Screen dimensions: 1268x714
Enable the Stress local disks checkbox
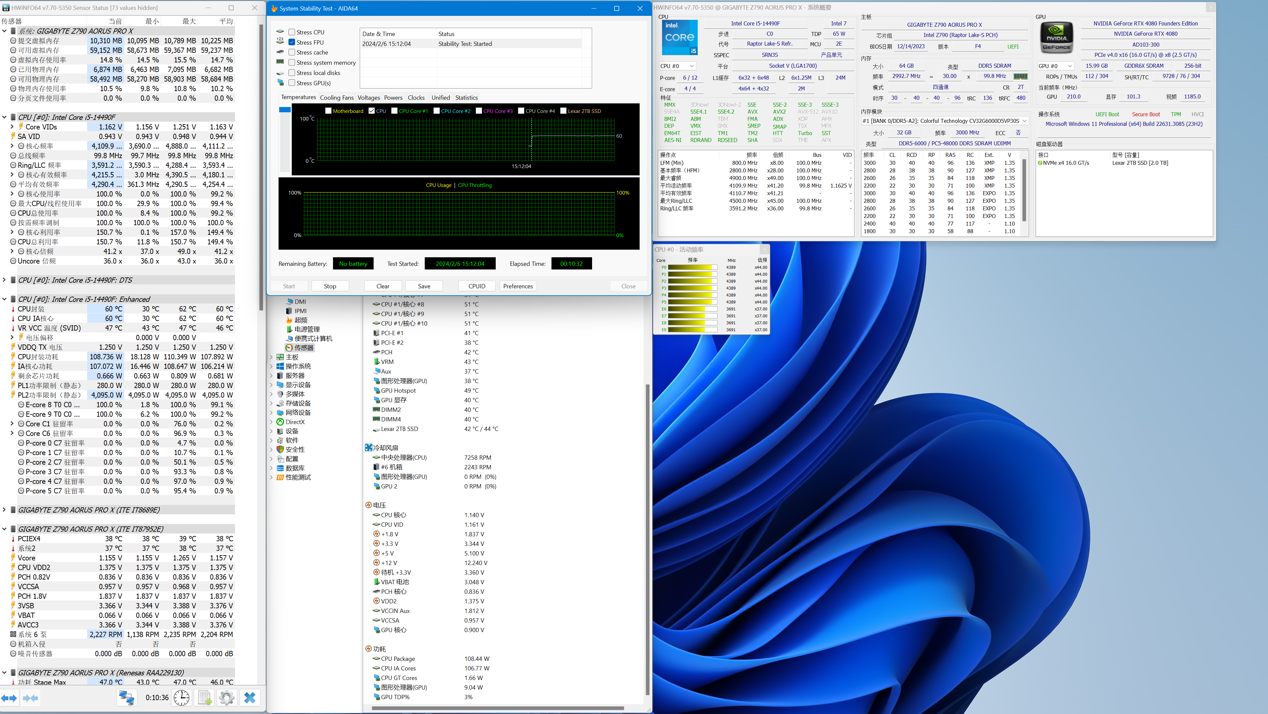[292, 73]
